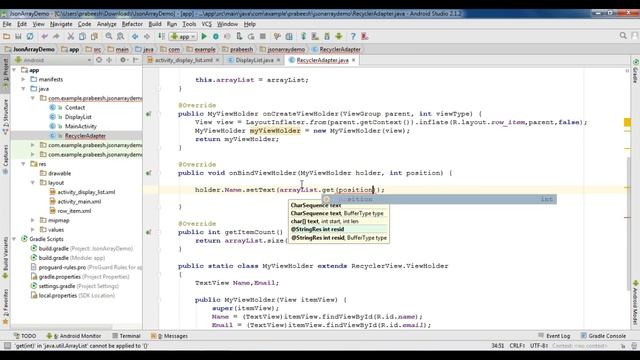Collapse the res folder

24,164
